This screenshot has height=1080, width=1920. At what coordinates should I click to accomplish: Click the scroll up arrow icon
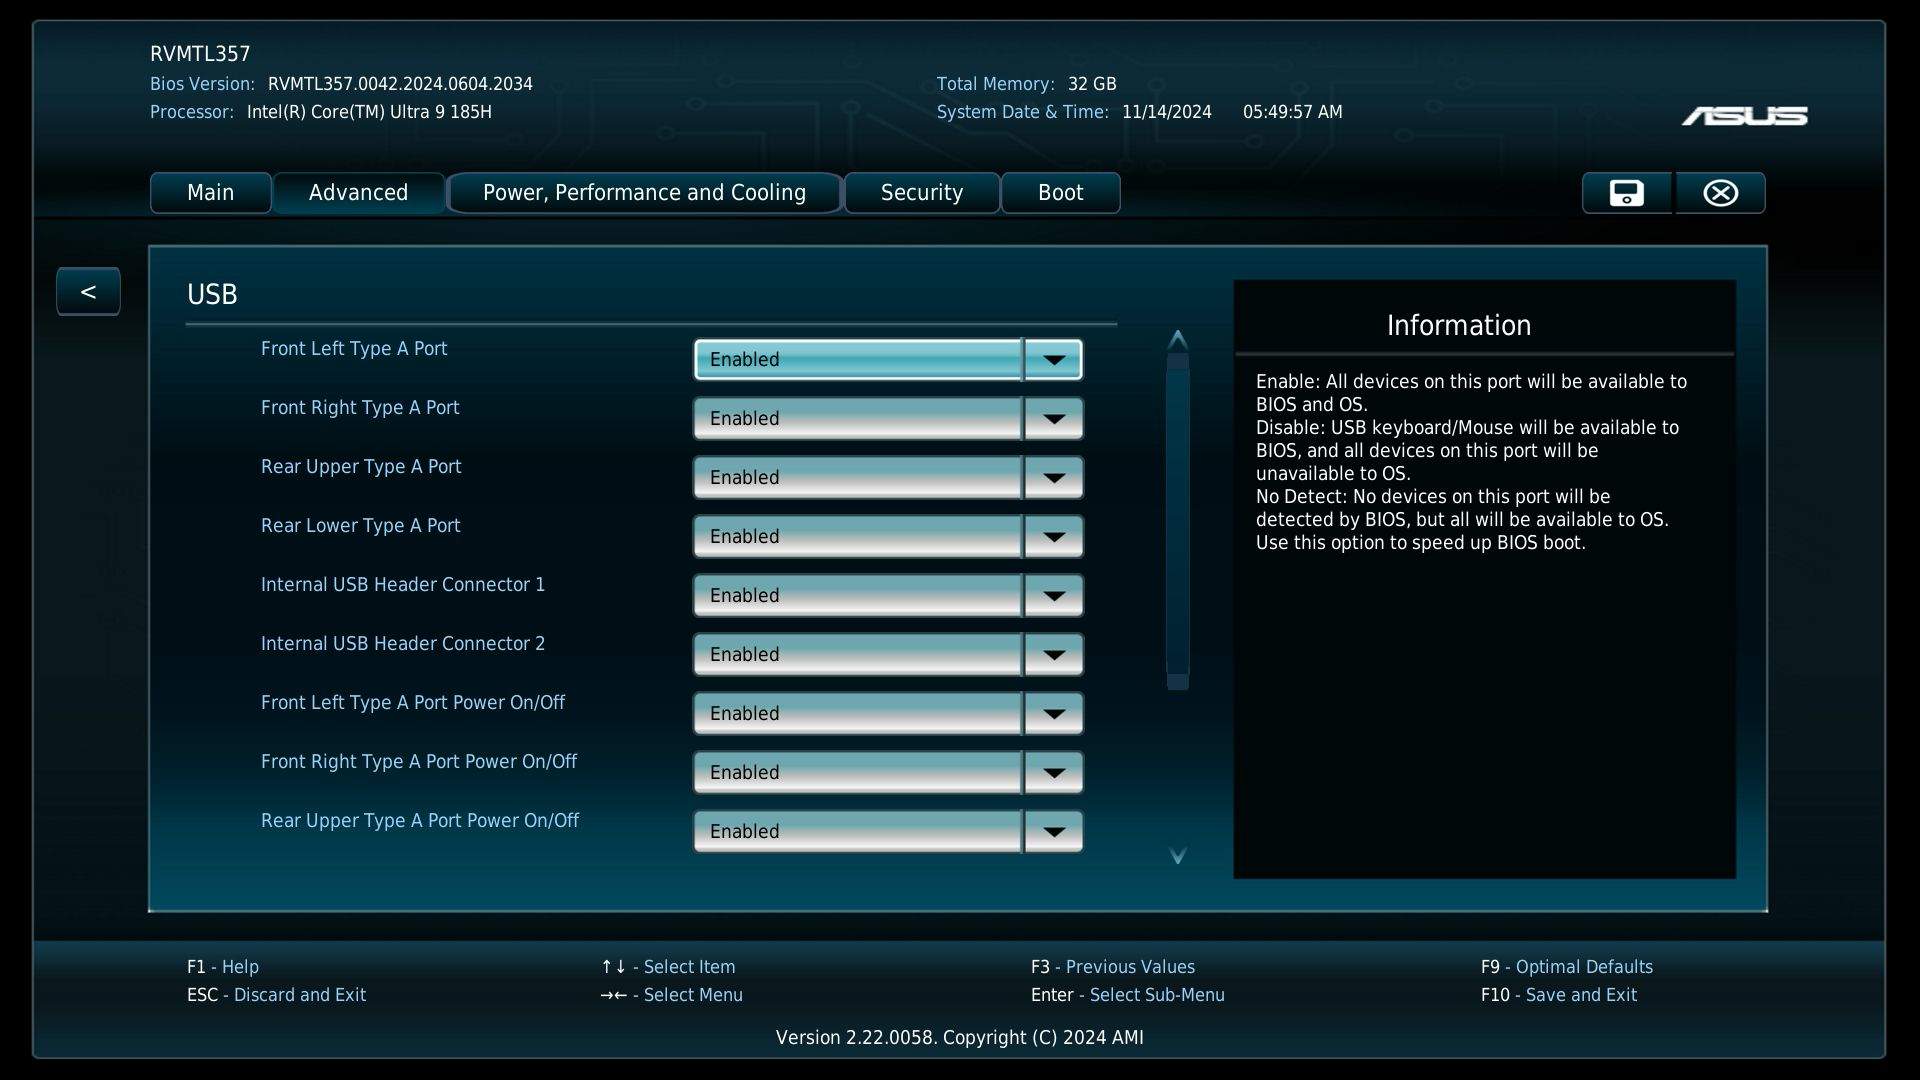(1178, 339)
